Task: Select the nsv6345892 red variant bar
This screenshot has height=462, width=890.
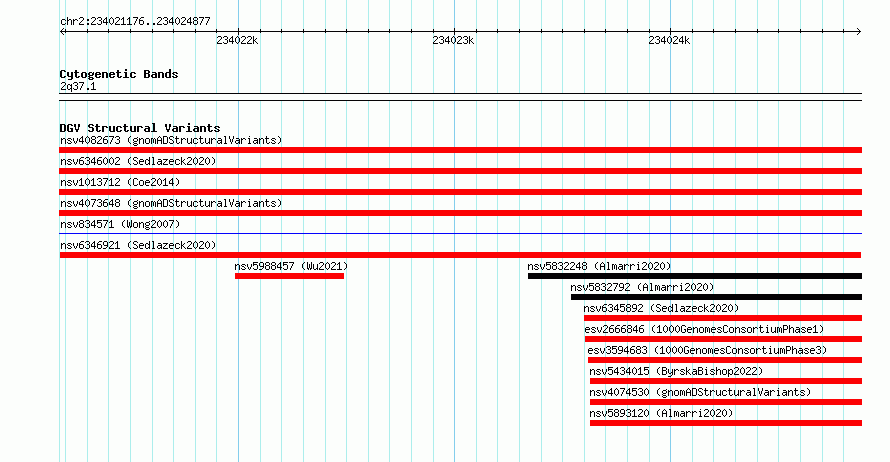Action: coord(723,318)
